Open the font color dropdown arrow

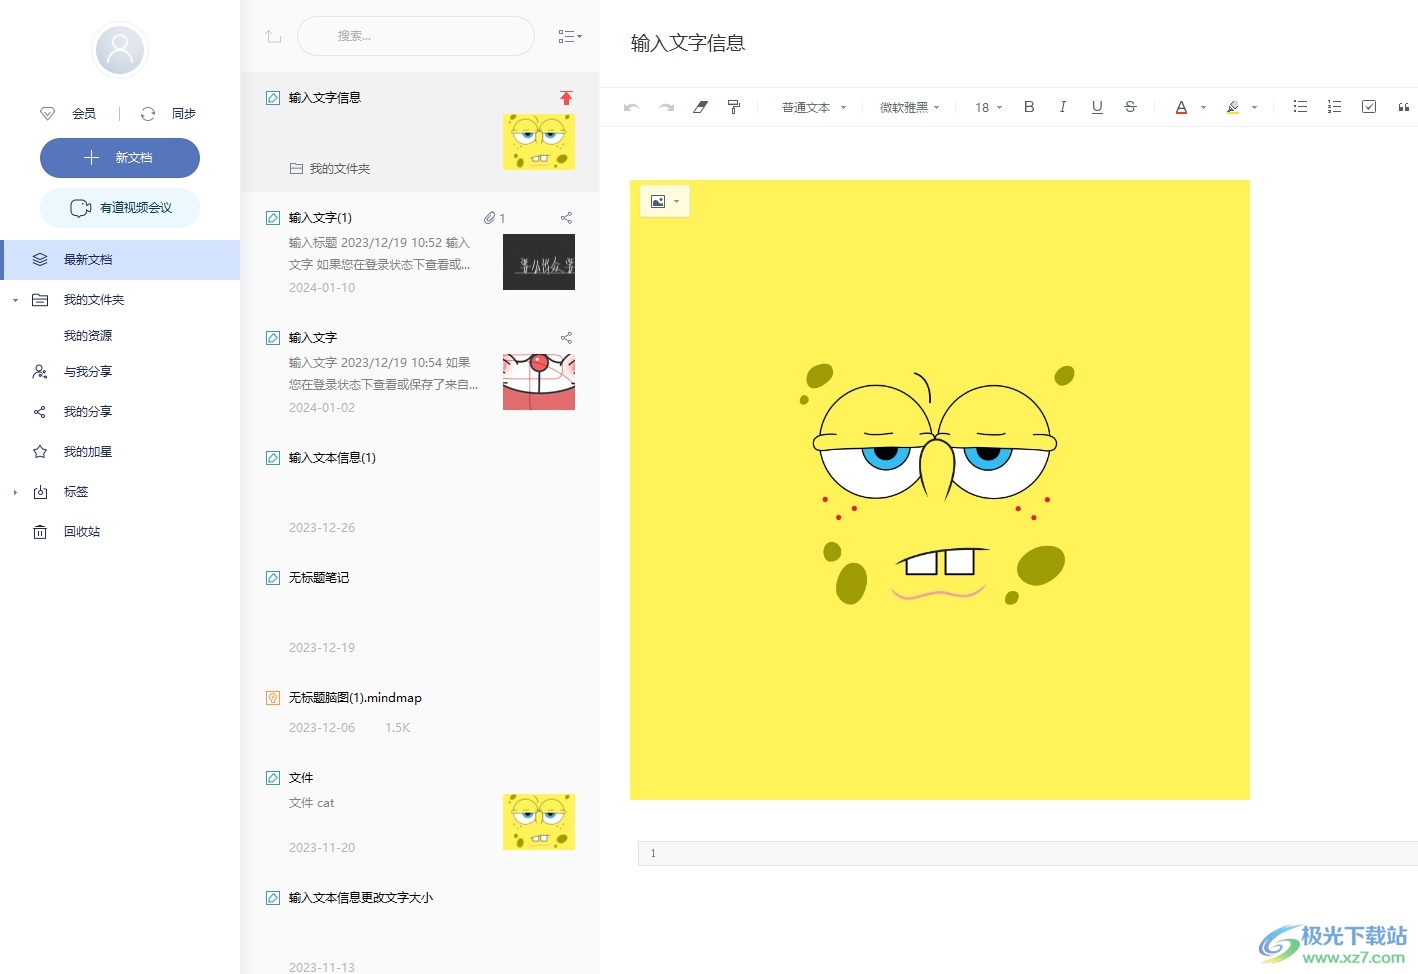(1203, 108)
